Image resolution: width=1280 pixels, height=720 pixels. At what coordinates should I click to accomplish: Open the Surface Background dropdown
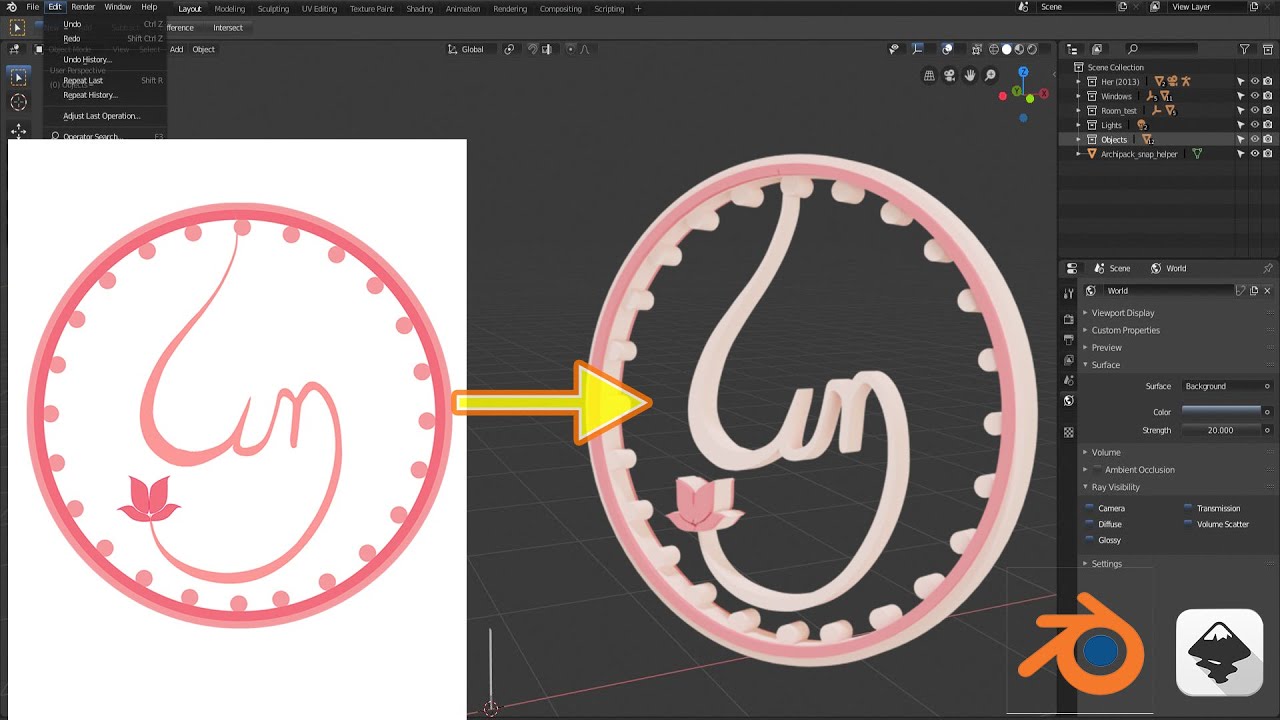(1226, 386)
